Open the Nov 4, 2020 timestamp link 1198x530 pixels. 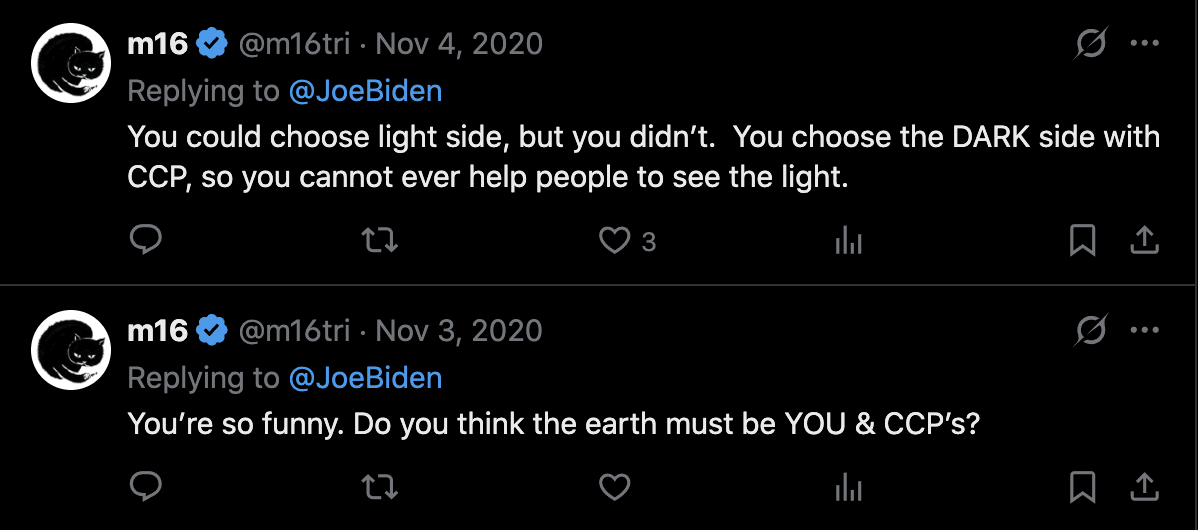point(459,44)
